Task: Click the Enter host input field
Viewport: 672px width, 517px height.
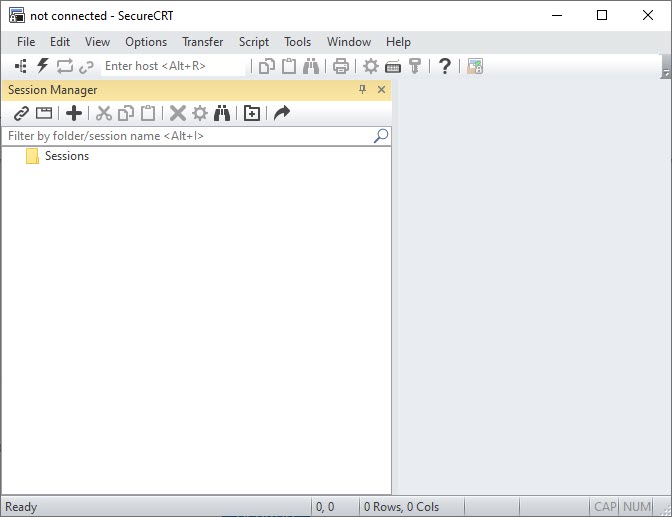Action: coord(173,66)
